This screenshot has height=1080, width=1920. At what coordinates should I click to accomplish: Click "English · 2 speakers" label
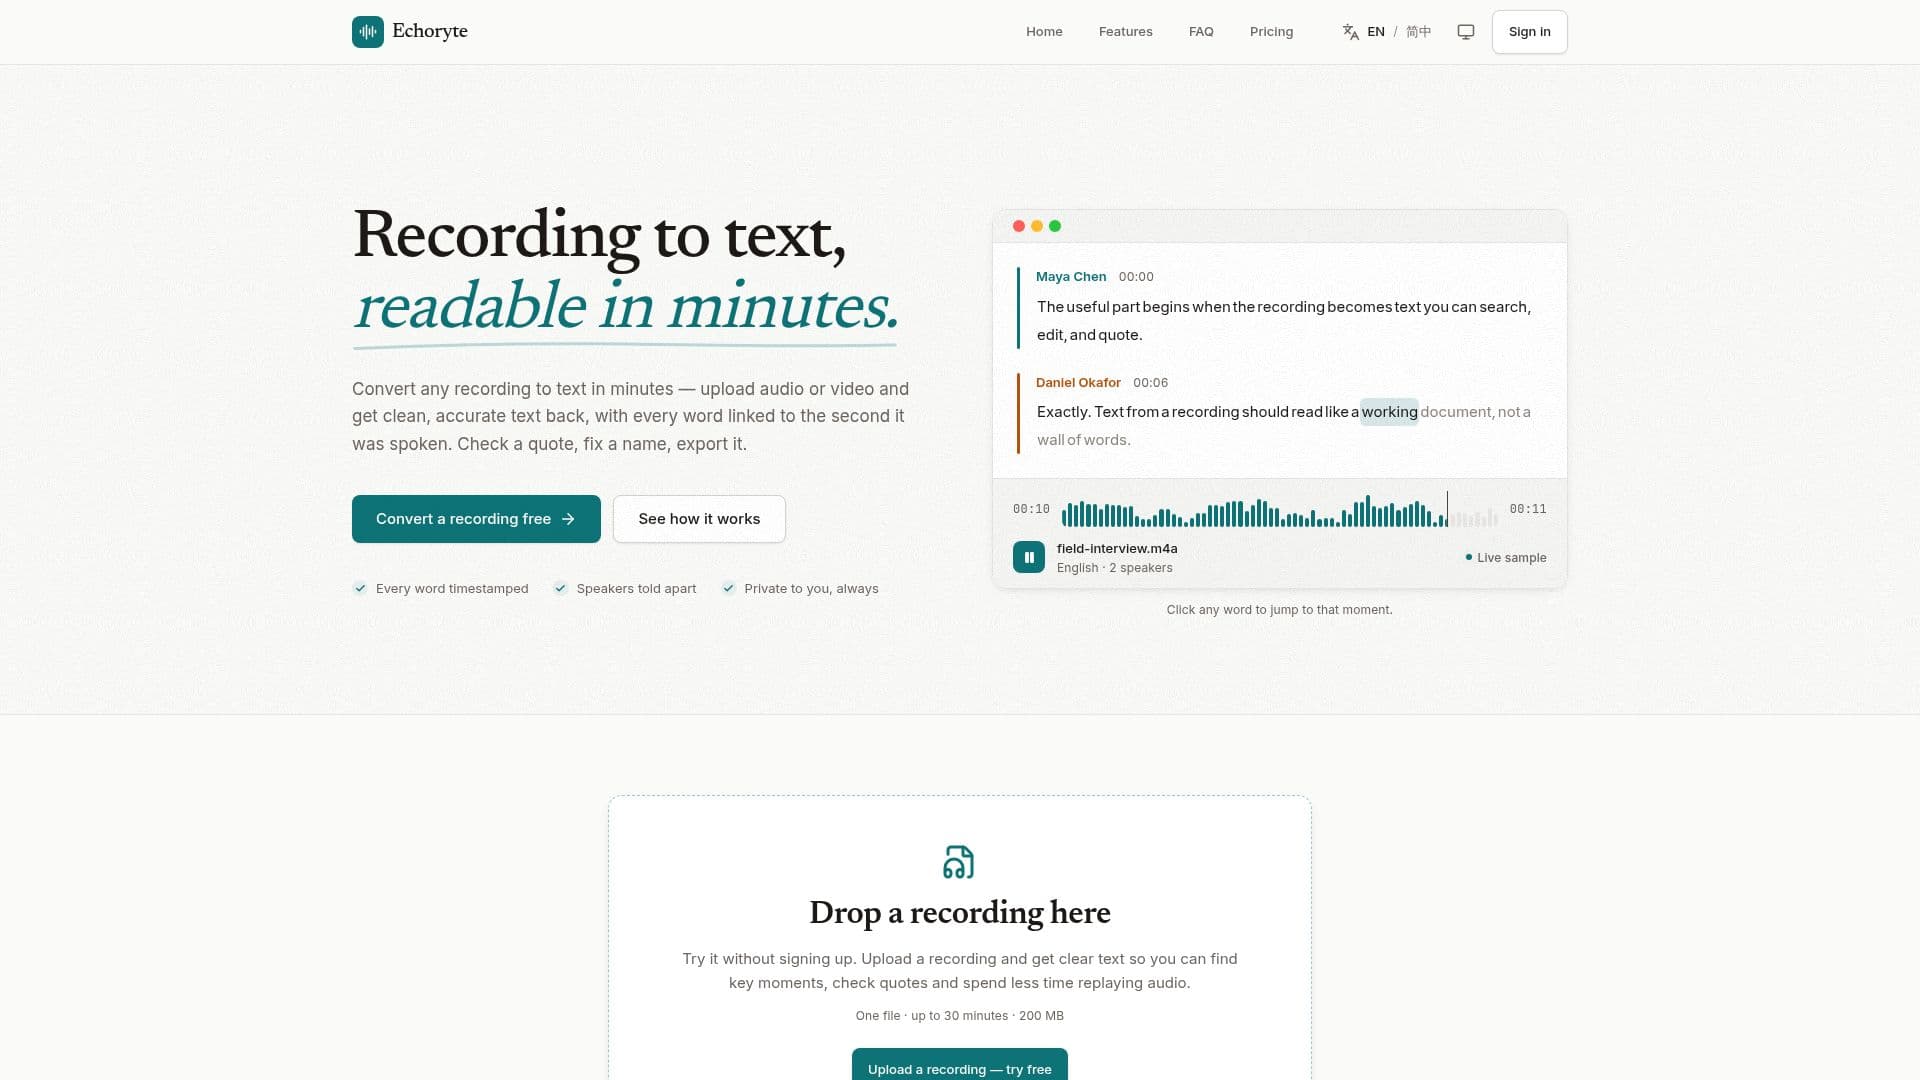[x=1115, y=568]
